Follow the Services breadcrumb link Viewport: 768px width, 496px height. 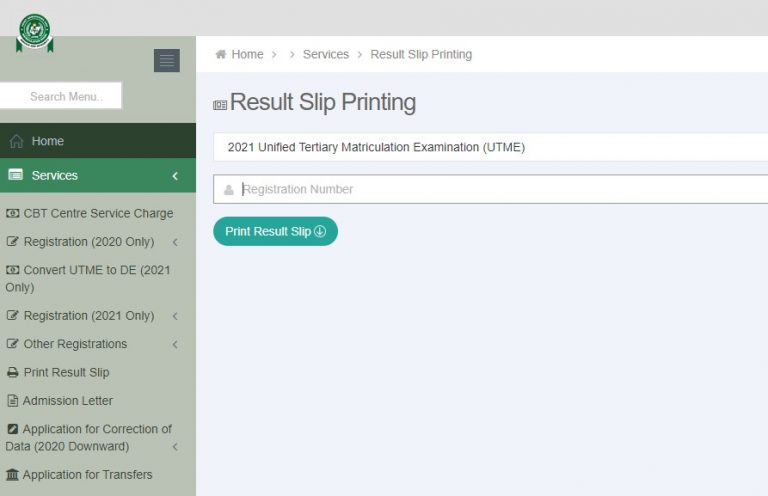click(326, 54)
